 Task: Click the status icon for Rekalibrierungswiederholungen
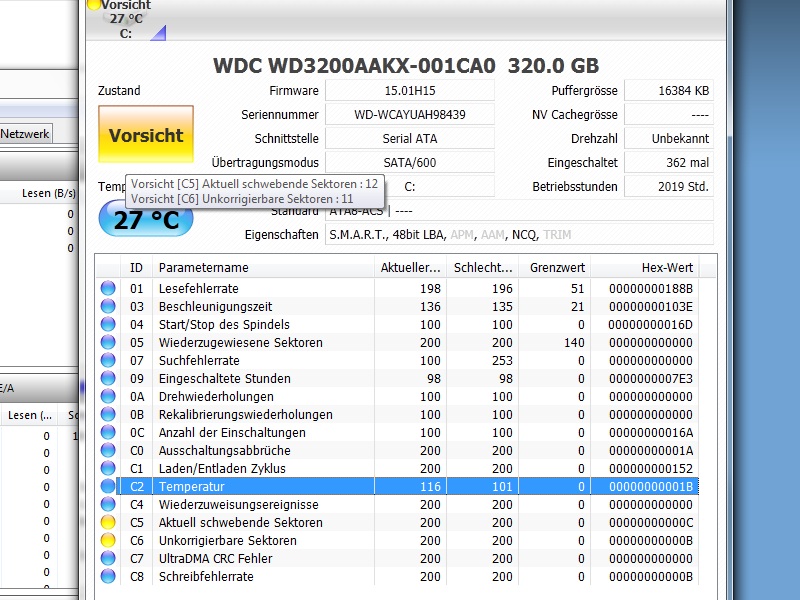tap(108, 414)
